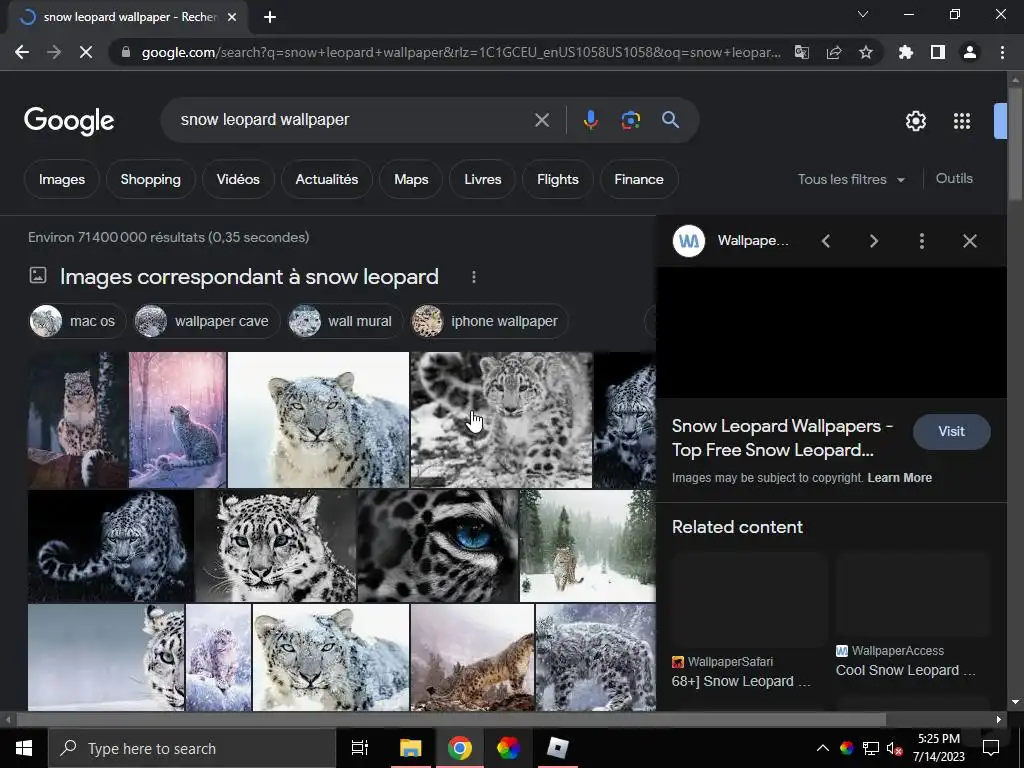Stop loading the page
The image size is (1024, 768).
(86, 52)
